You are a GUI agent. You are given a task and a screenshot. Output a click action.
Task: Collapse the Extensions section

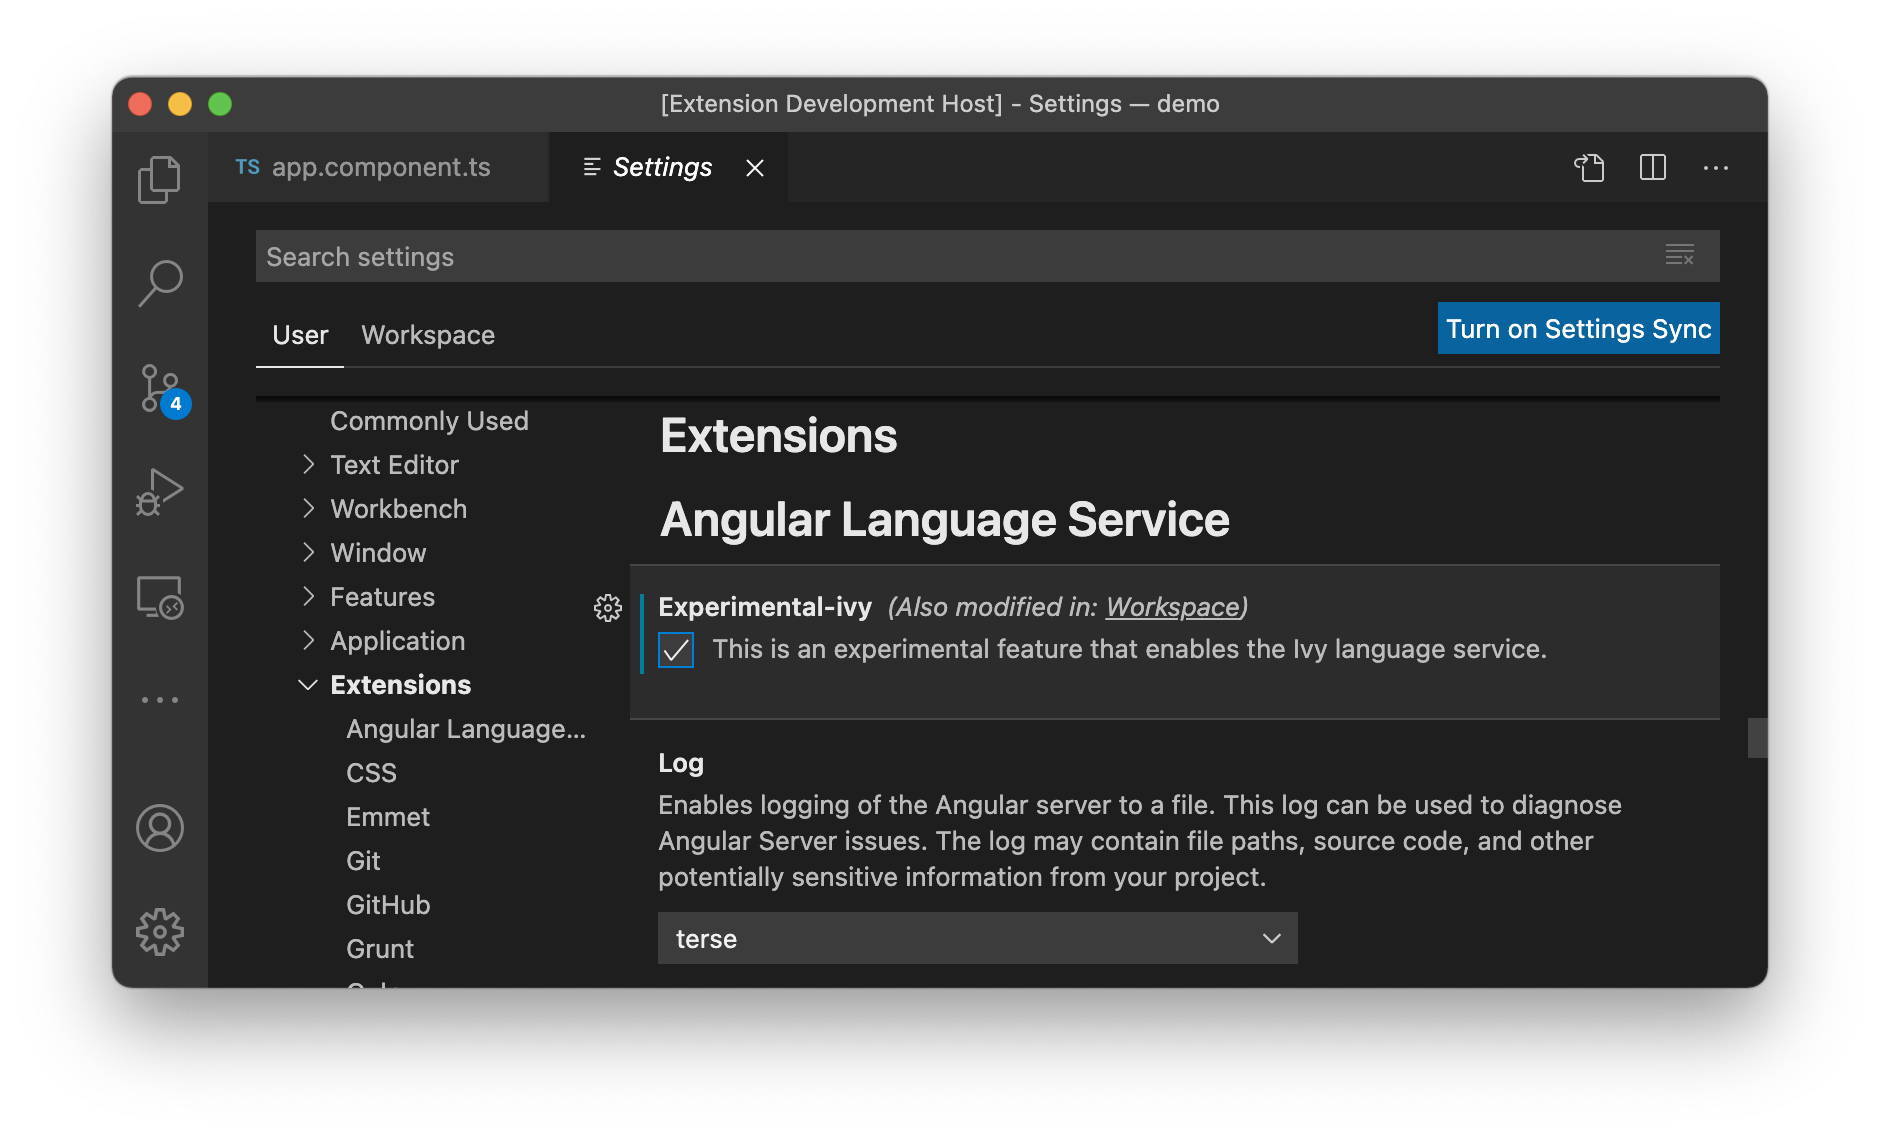click(x=308, y=685)
